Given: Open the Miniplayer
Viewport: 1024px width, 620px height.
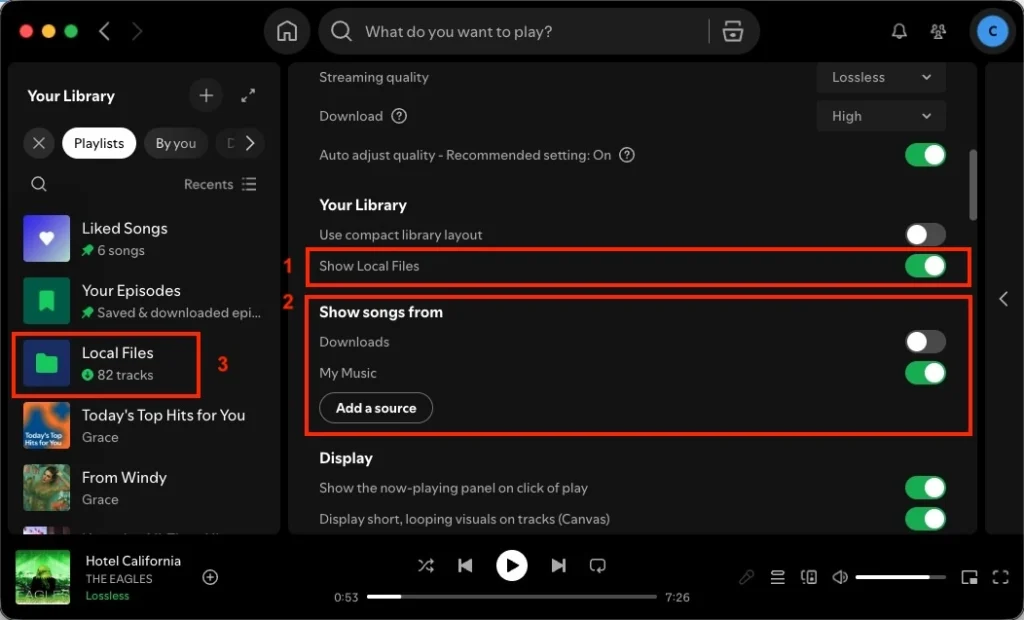Looking at the screenshot, I should [x=968, y=577].
